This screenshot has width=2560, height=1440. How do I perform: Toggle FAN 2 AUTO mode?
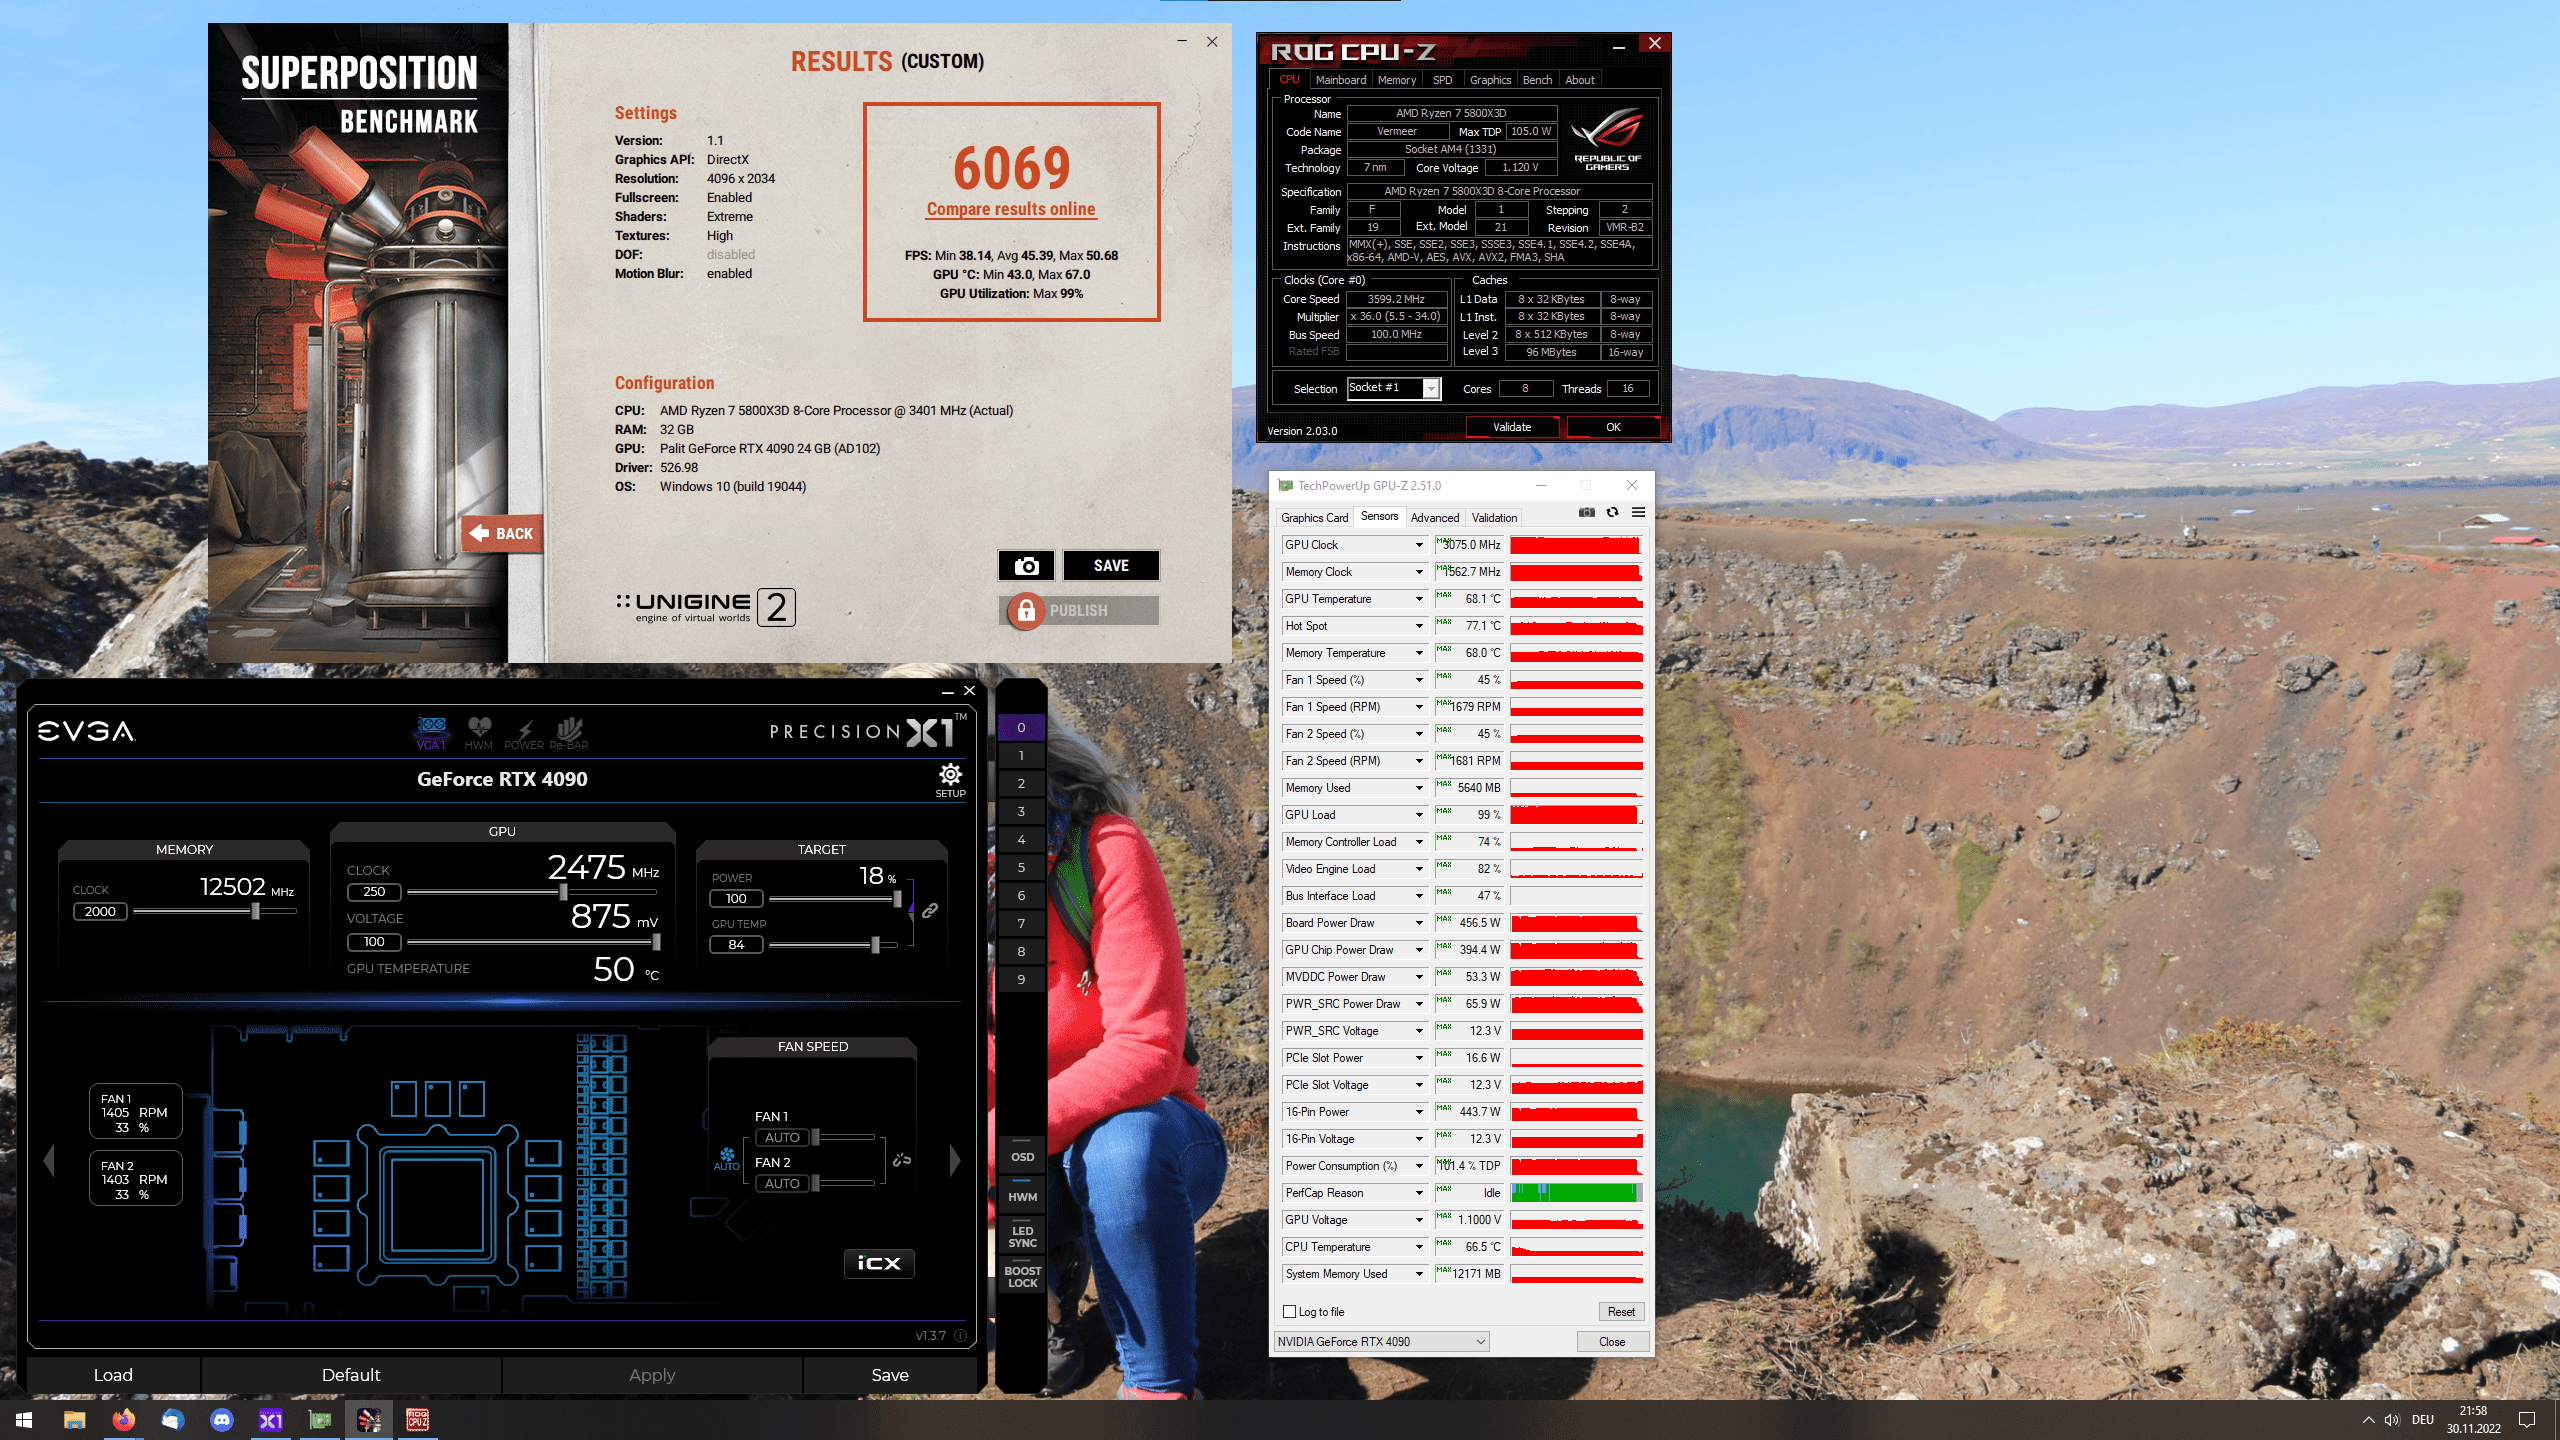tap(782, 1184)
